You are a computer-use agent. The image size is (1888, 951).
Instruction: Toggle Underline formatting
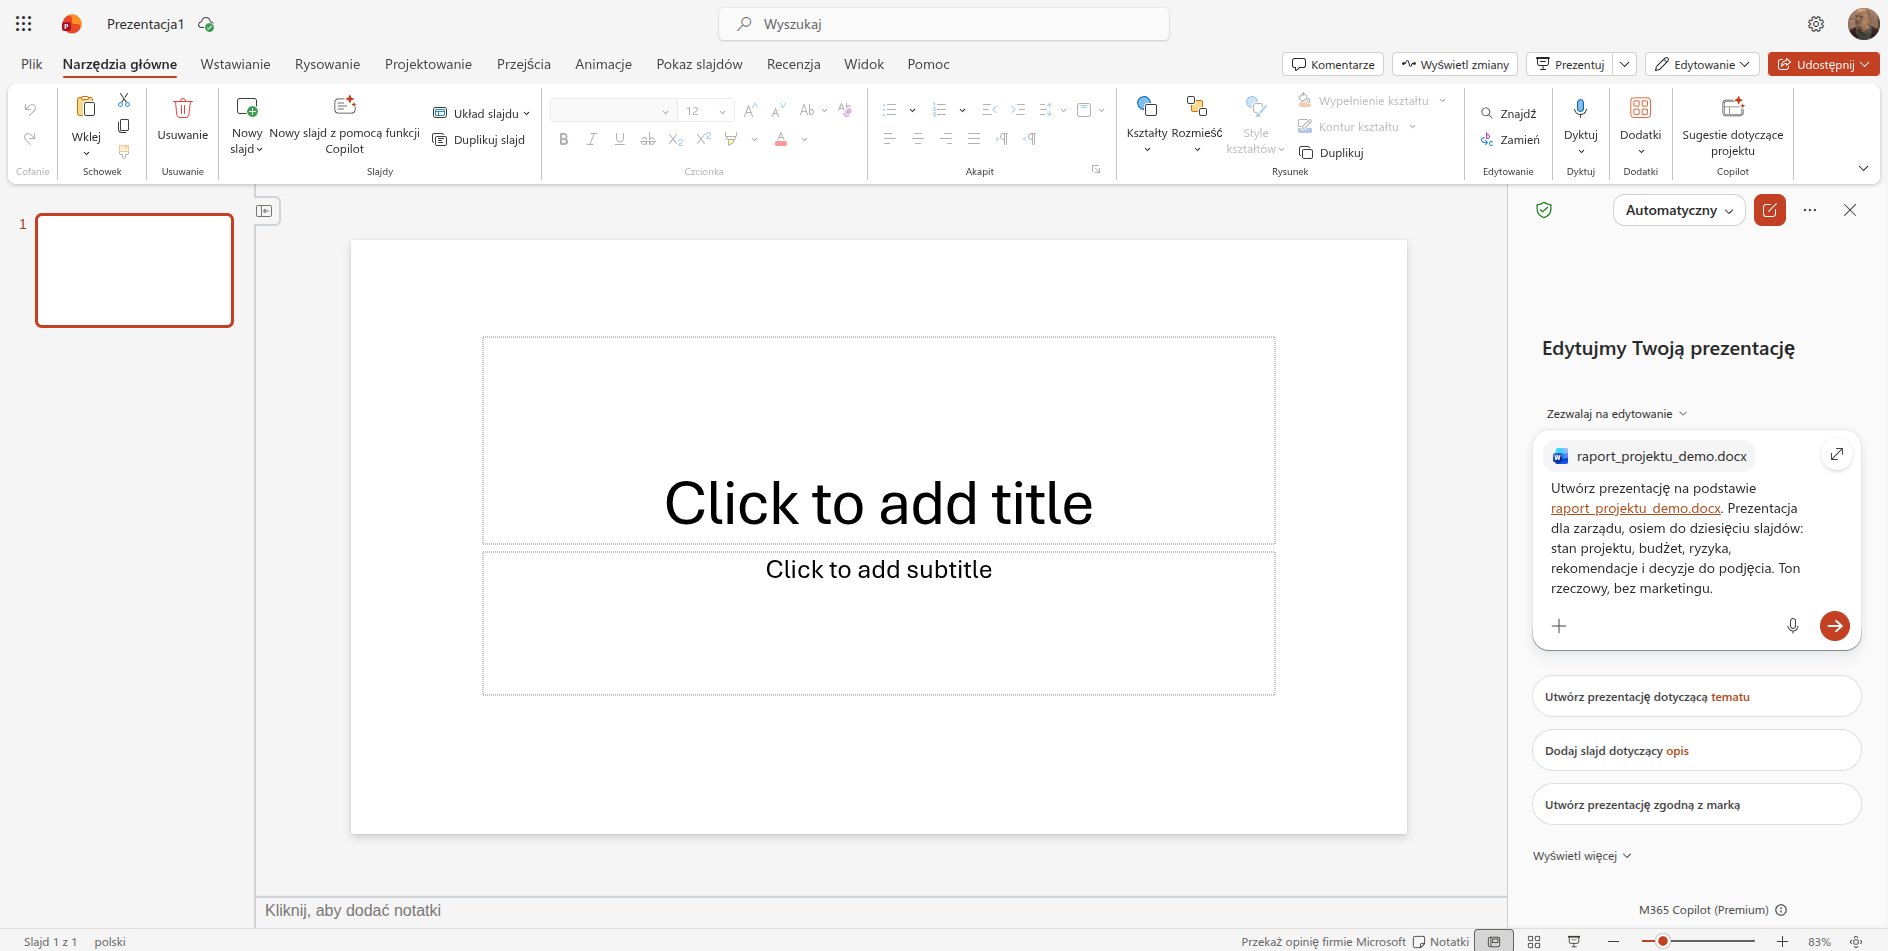tap(620, 139)
